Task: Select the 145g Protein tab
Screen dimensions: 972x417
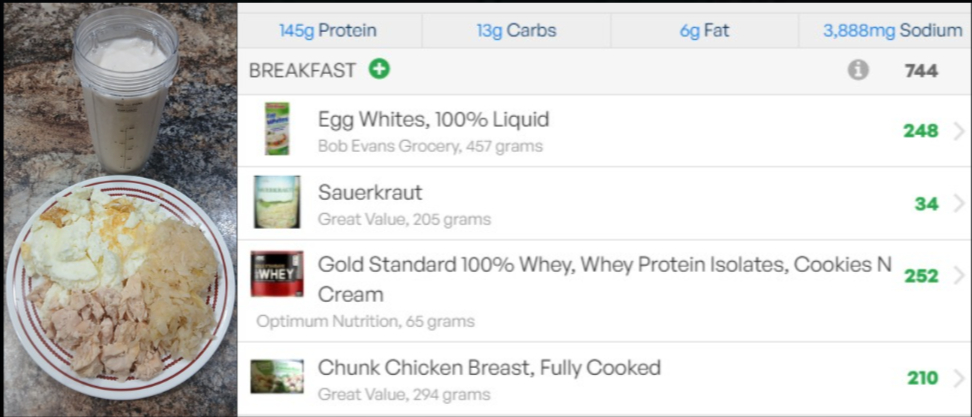Action: point(328,31)
